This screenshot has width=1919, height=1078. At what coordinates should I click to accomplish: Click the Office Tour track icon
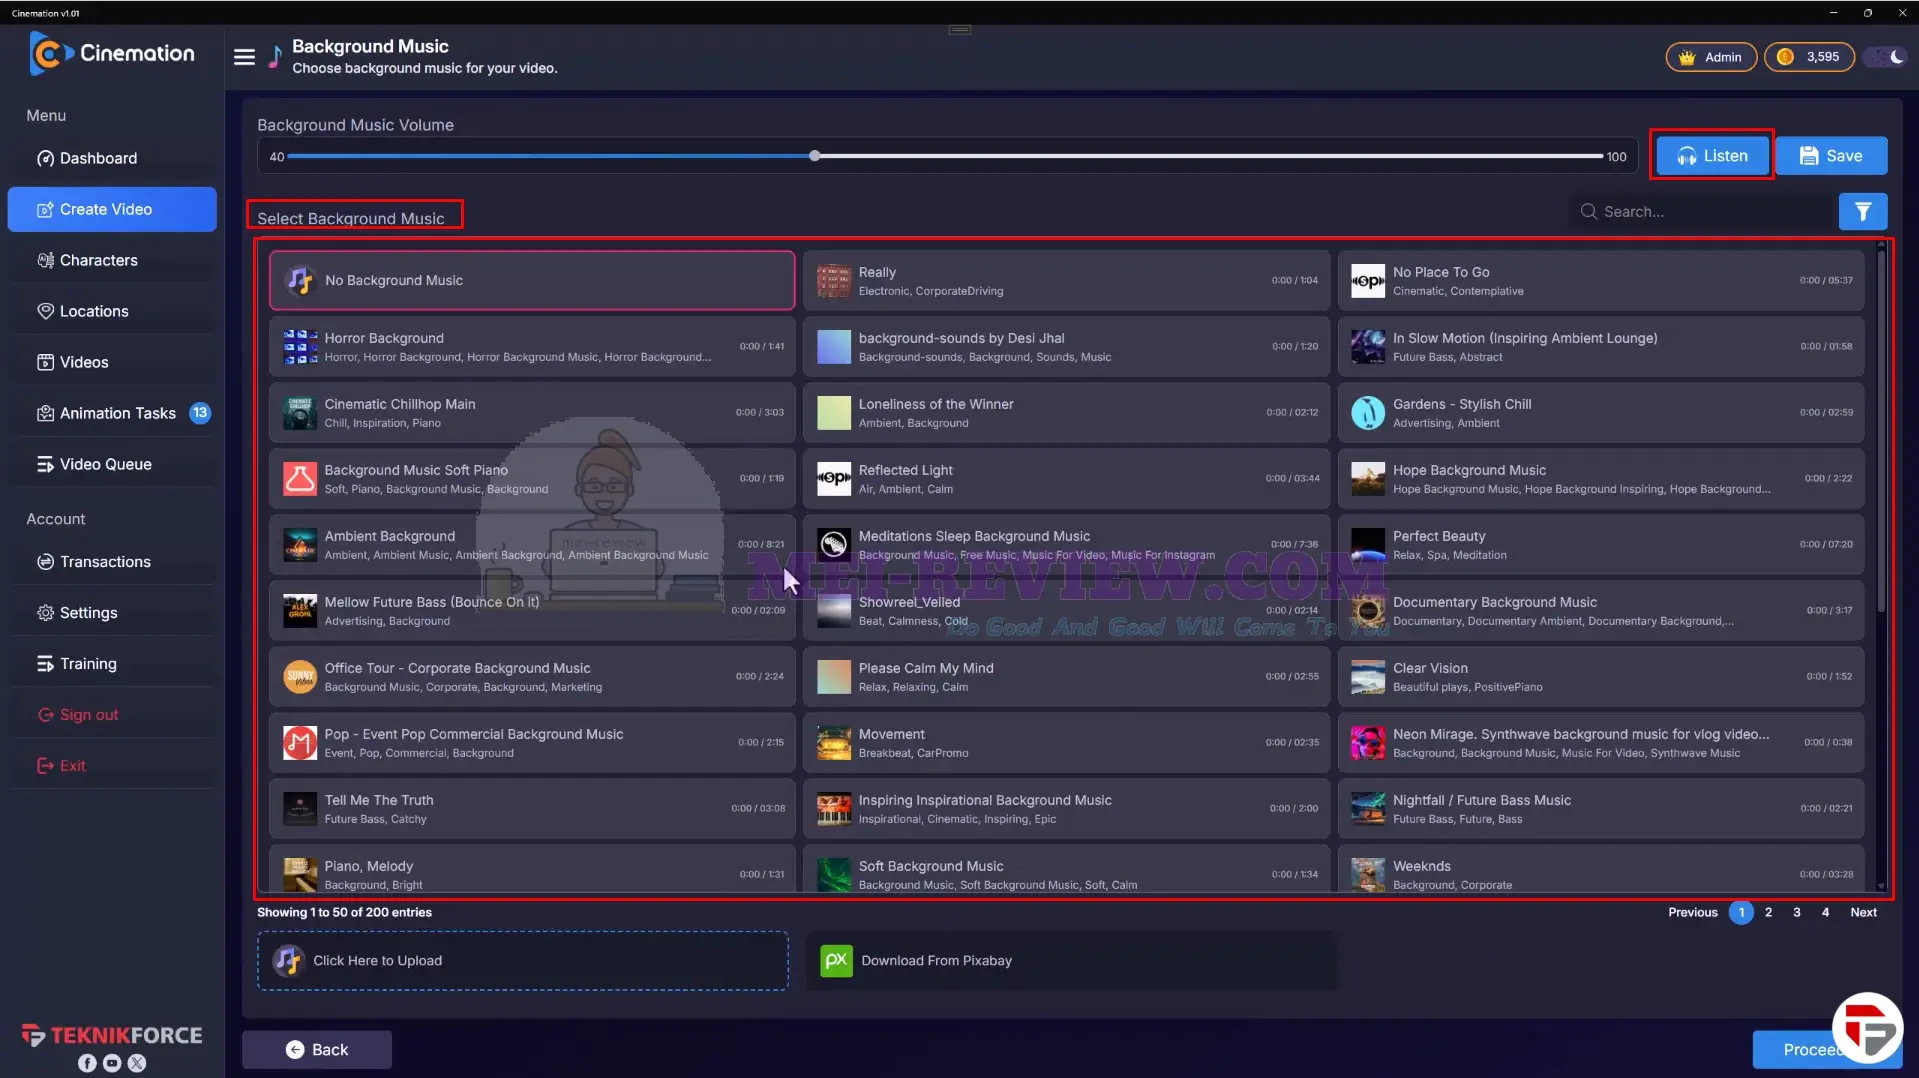[x=300, y=677]
